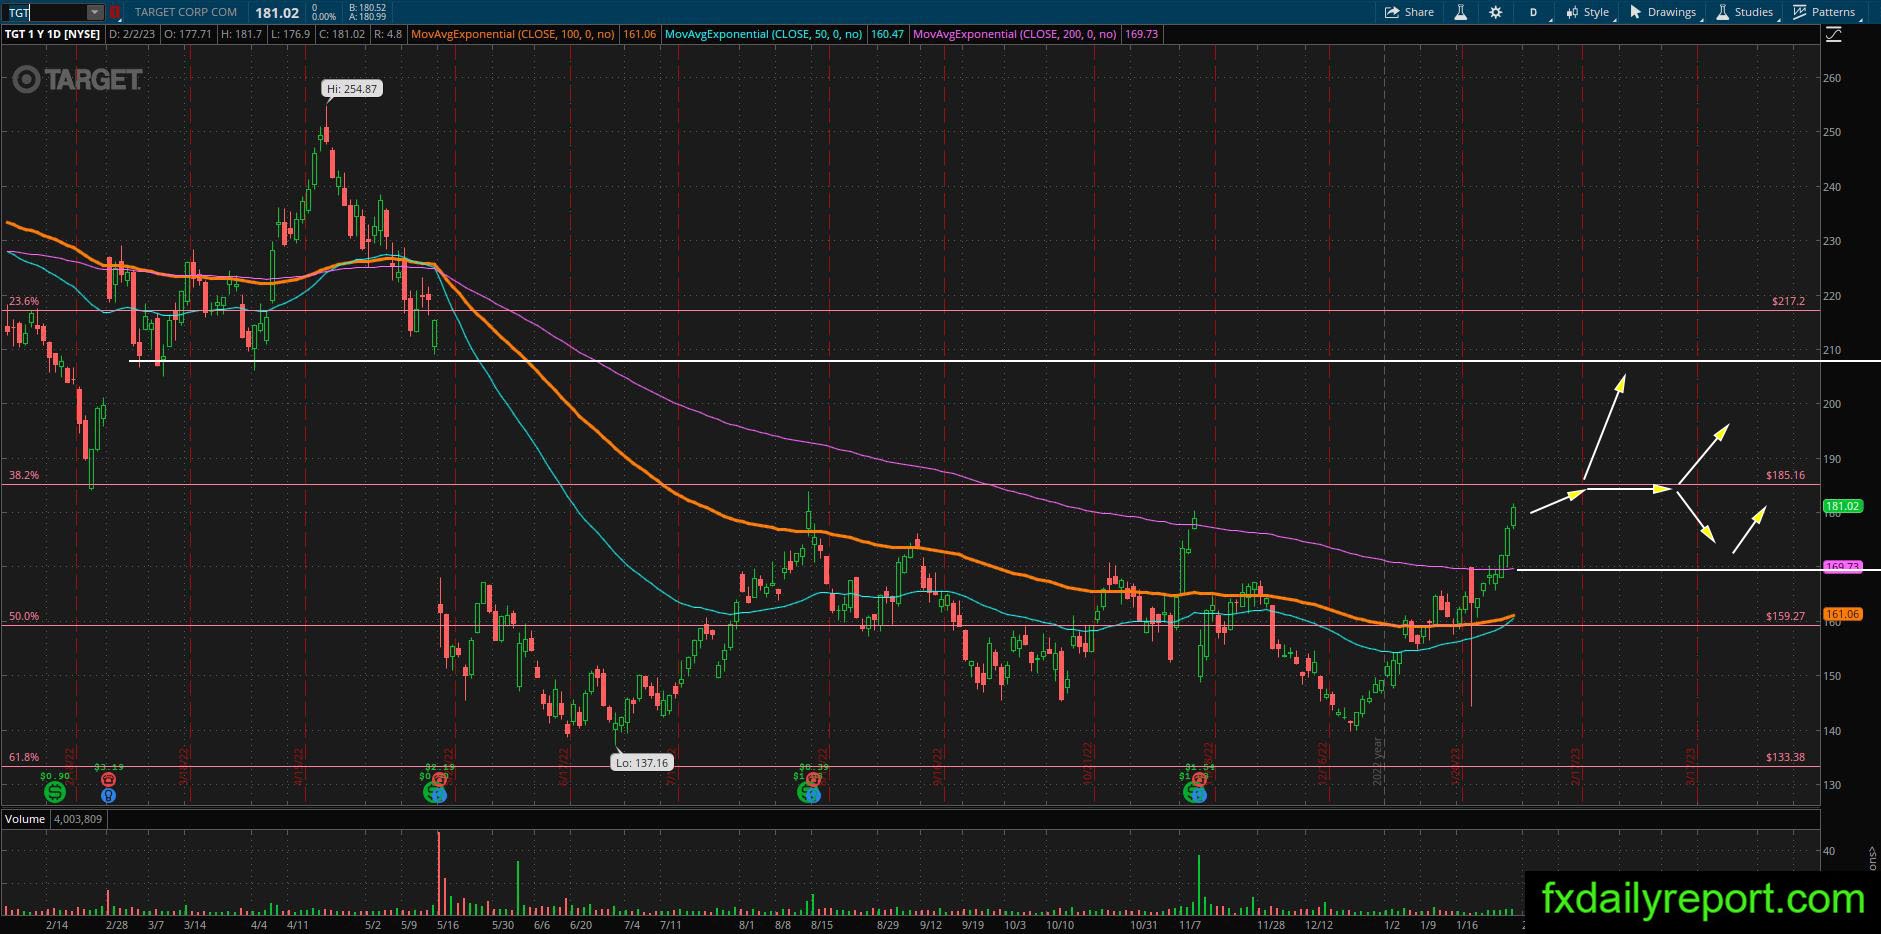Viewport: 1881px width, 934px height.
Task: Click the pink 169.73 EMA value in the header
Action: pos(1141,34)
